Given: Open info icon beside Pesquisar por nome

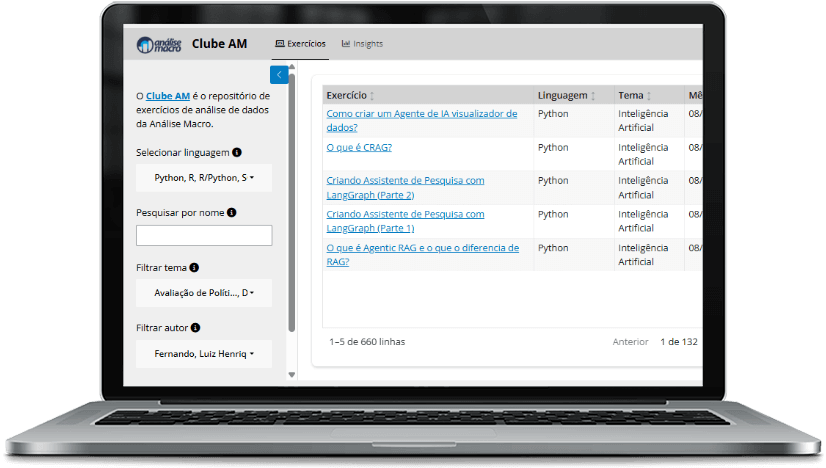Looking at the screenshot, I should [x=232, y=212].
